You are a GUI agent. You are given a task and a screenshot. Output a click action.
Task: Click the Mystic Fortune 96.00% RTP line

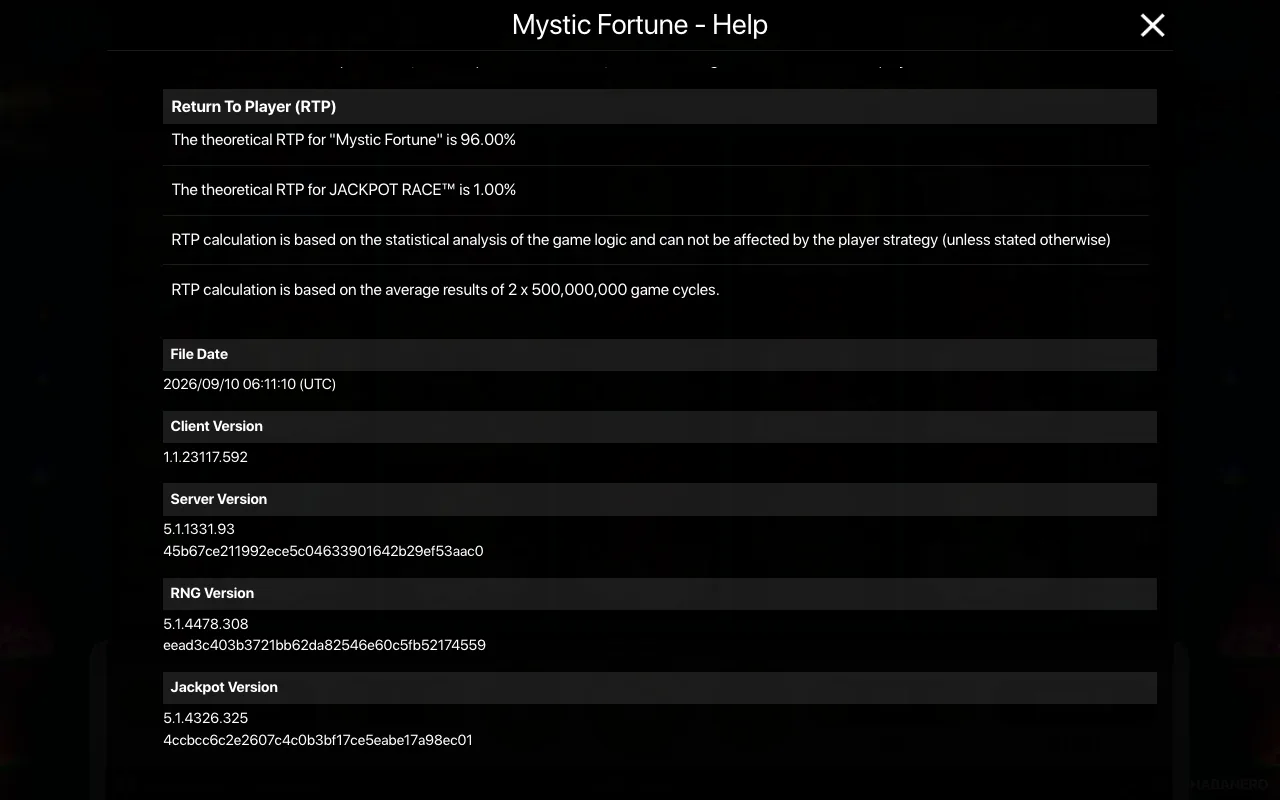coord(343,140)
